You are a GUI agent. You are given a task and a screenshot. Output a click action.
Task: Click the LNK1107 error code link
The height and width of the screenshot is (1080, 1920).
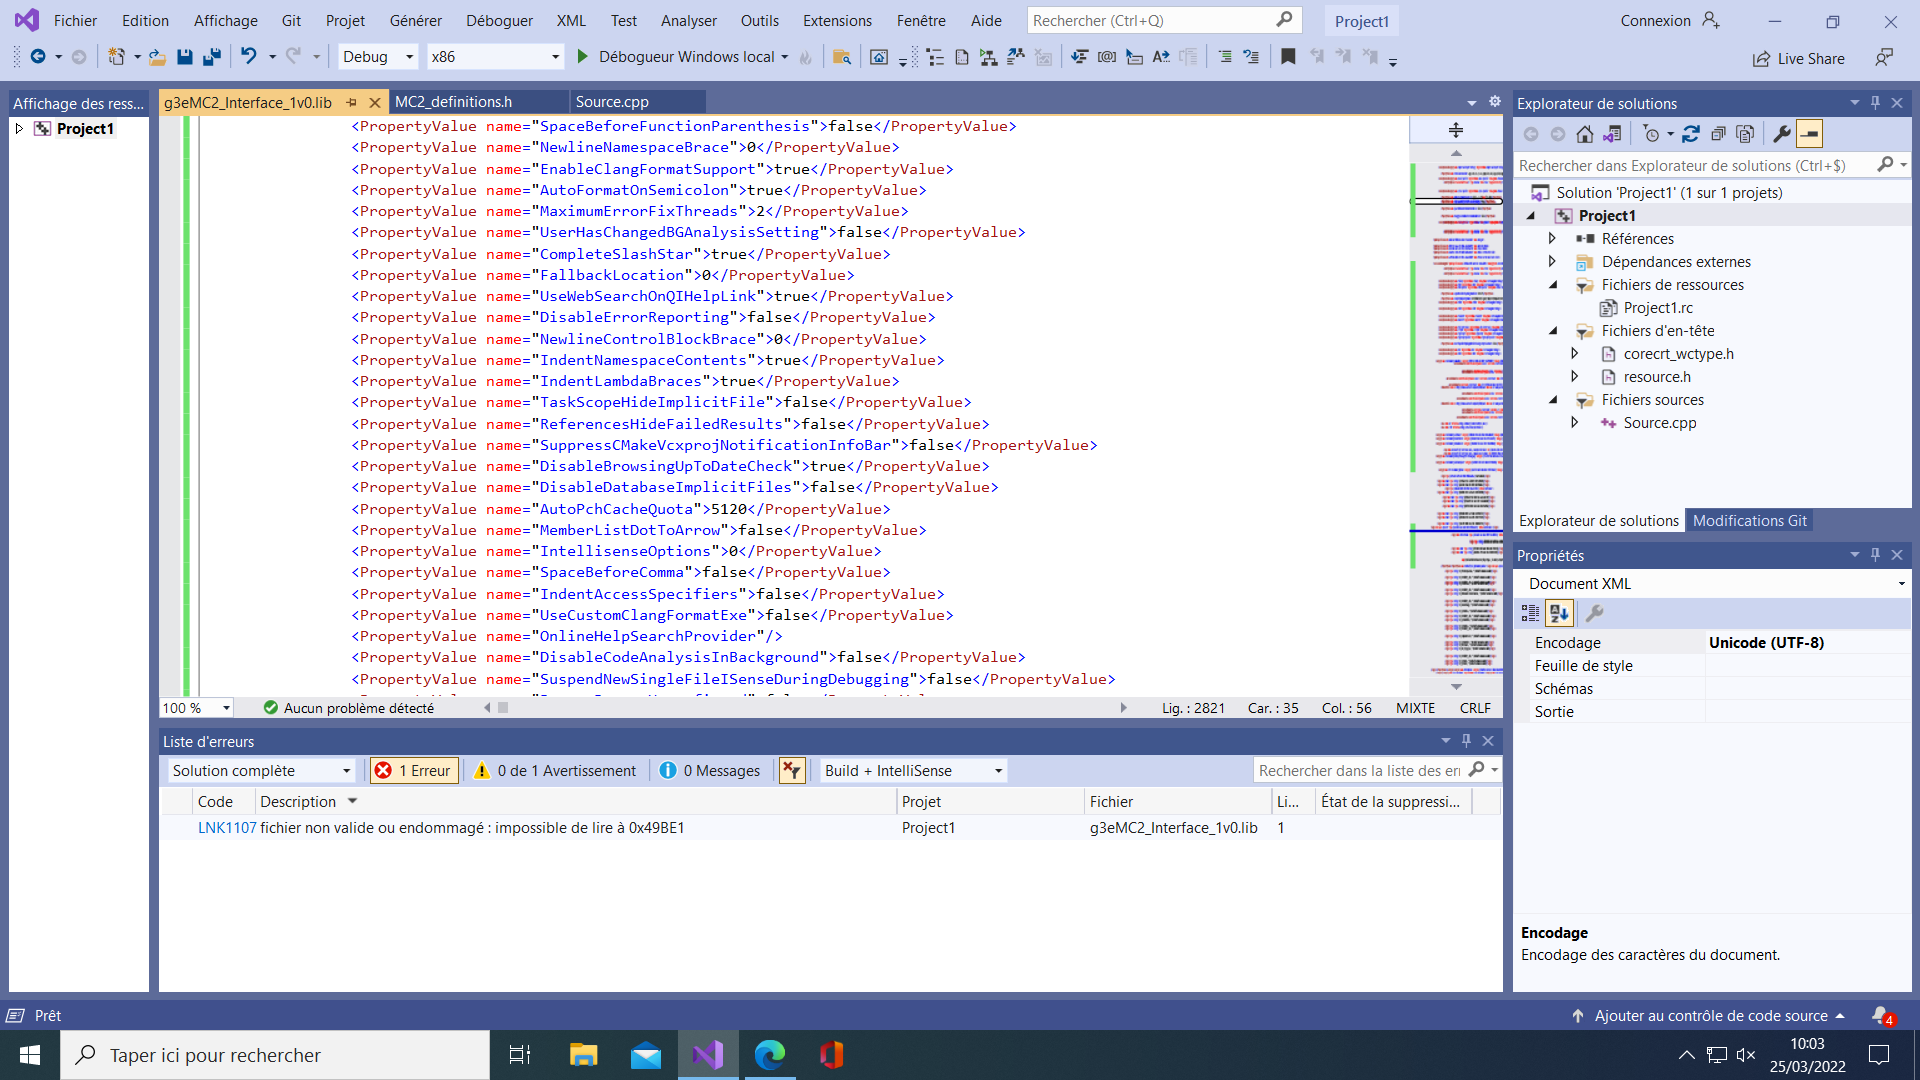coord(227,828)
